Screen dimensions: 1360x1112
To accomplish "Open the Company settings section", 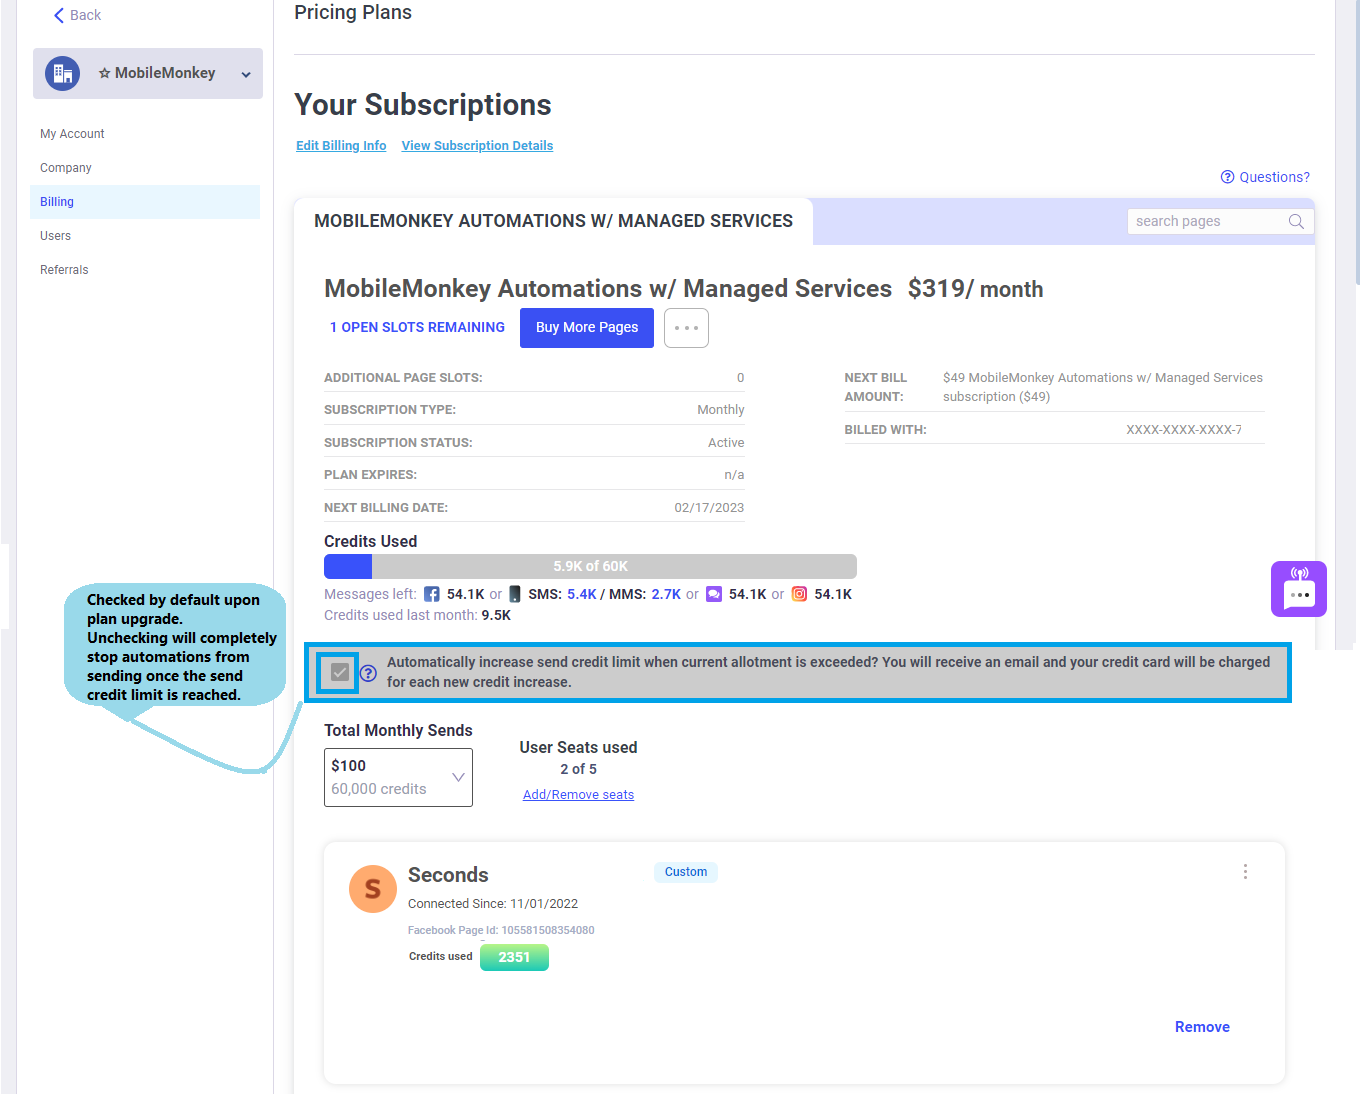I will pos(66,168).
